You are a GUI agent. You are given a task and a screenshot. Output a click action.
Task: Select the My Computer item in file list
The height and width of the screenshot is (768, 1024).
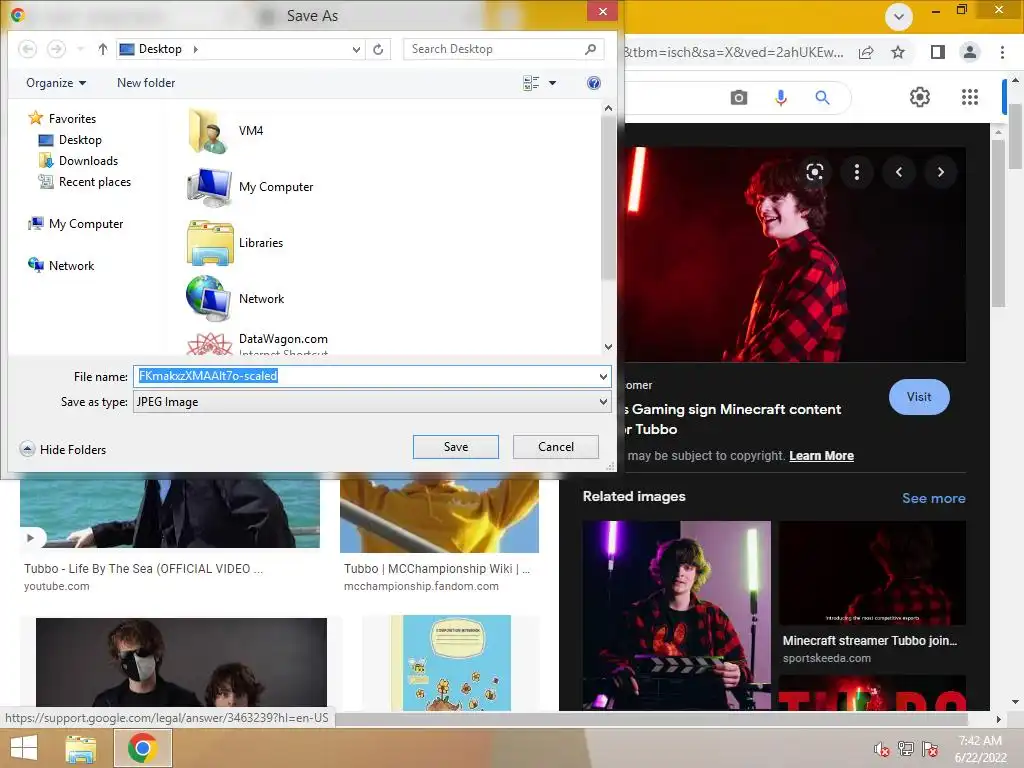click(x=251, y=187)
